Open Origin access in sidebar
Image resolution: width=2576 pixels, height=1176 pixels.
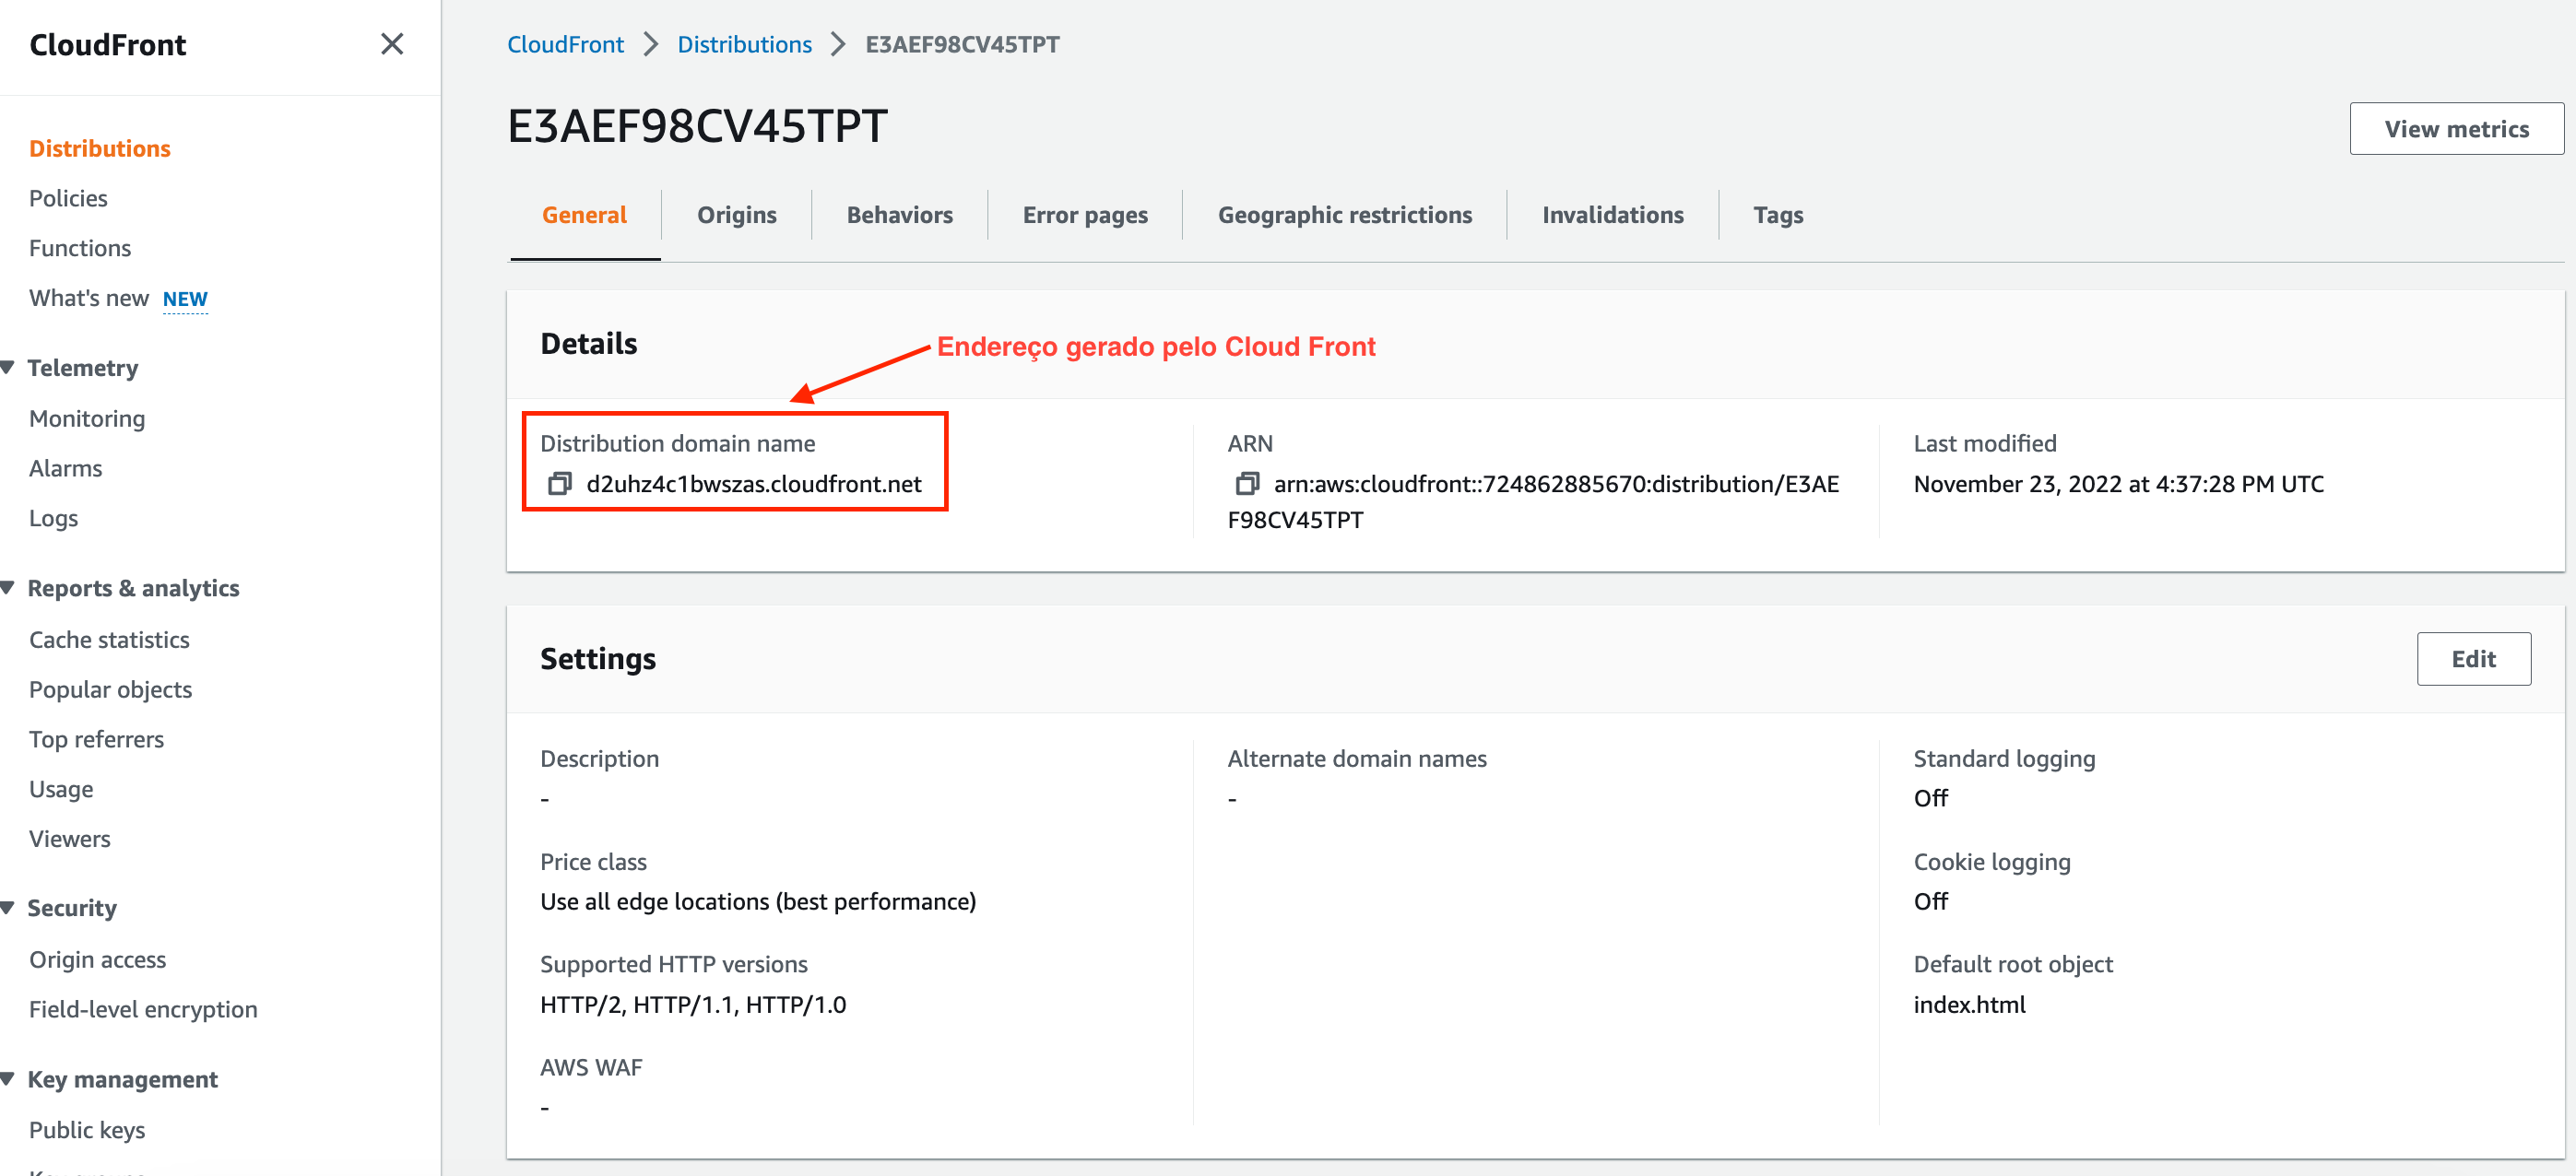pyautogui.click(x=97, y=960)
